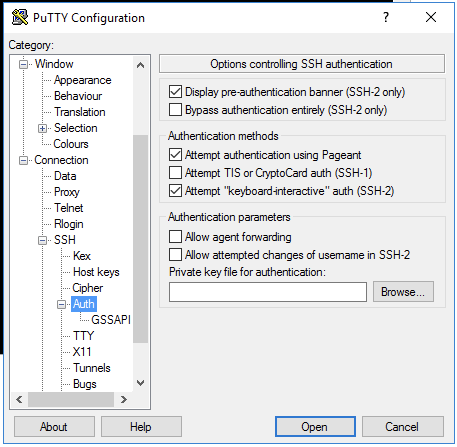The height and width of the screenshot is (447, 457).
Task: Select the GSSAPI category
Action: [x=111, y=320]
